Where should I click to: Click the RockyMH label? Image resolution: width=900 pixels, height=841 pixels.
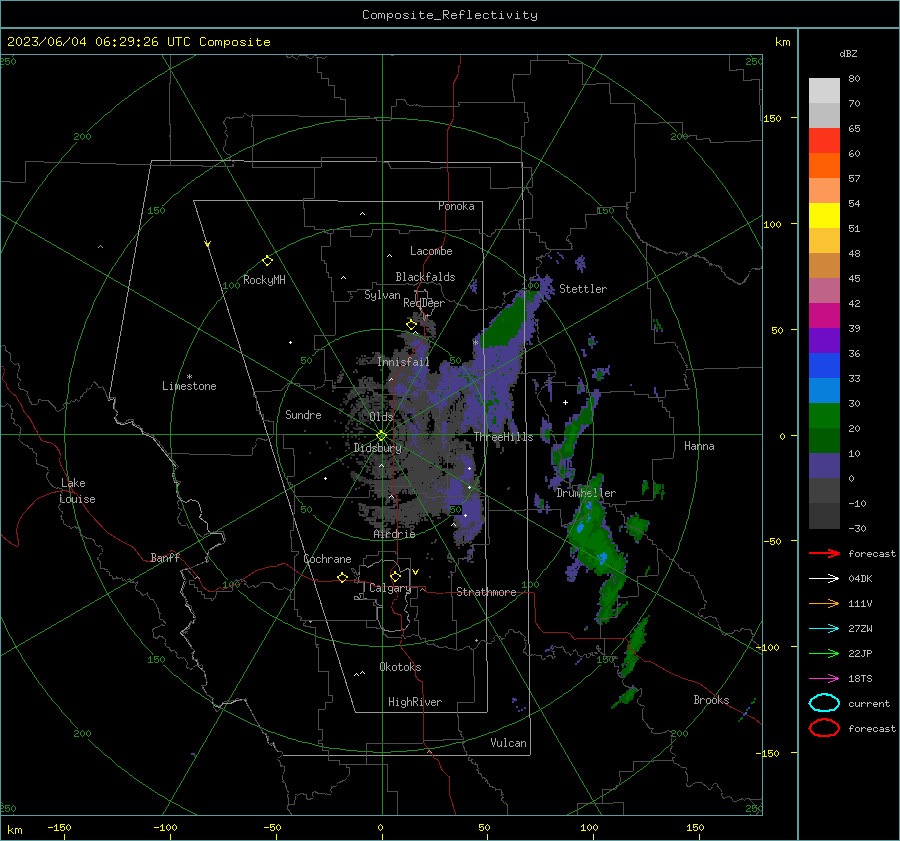click(x=264, y=280)
